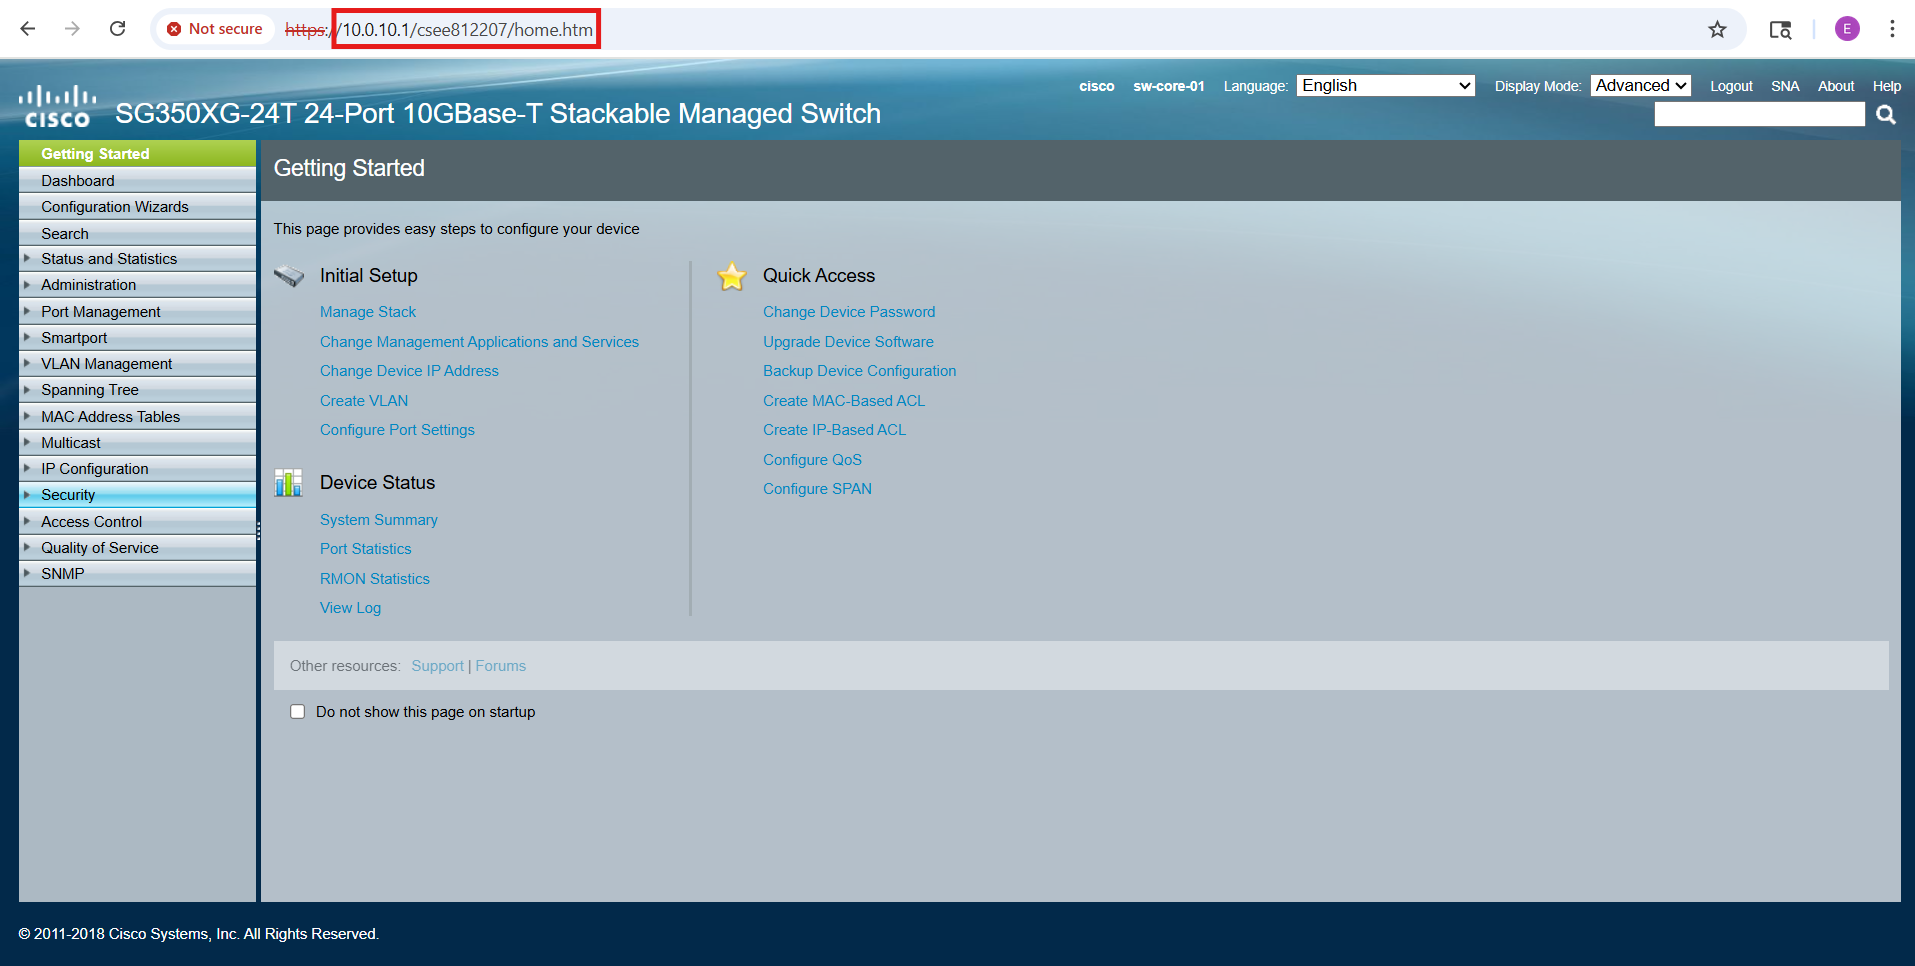Open the Change Device Password link

pyautogui.click(x=848, y=312)
